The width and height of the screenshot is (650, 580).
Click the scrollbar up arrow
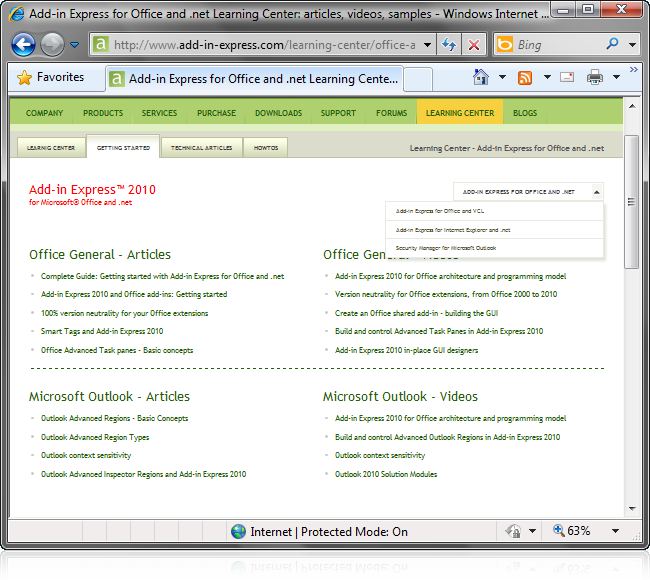click(x=632, y=107)
